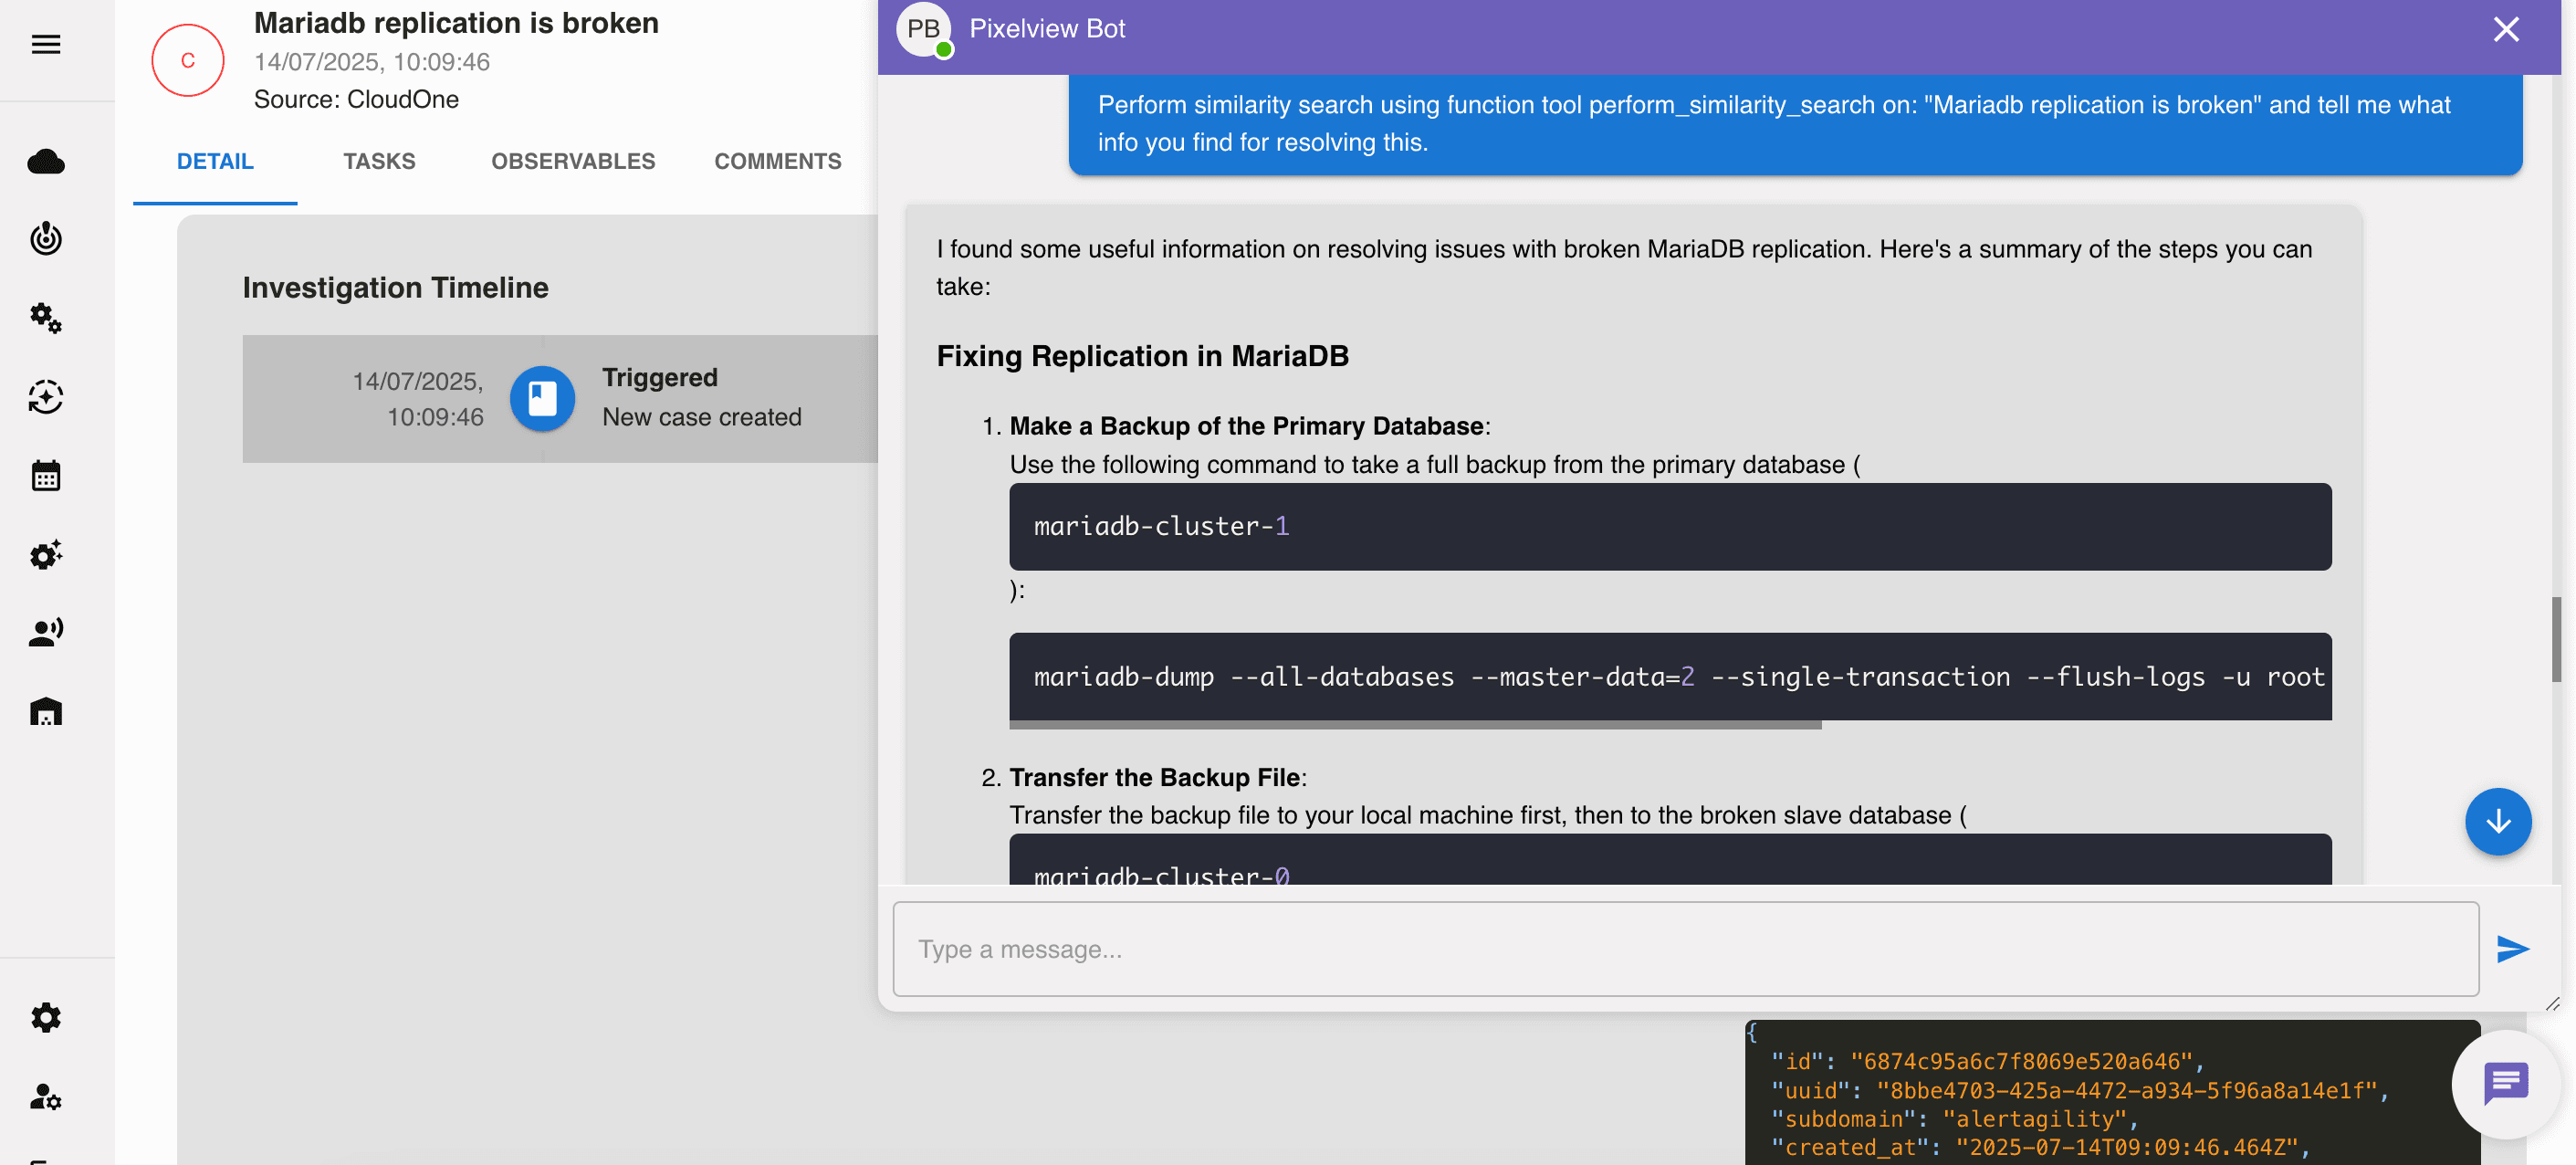
Task: Click the mariadb-dump command code block
Action: 1670,676
